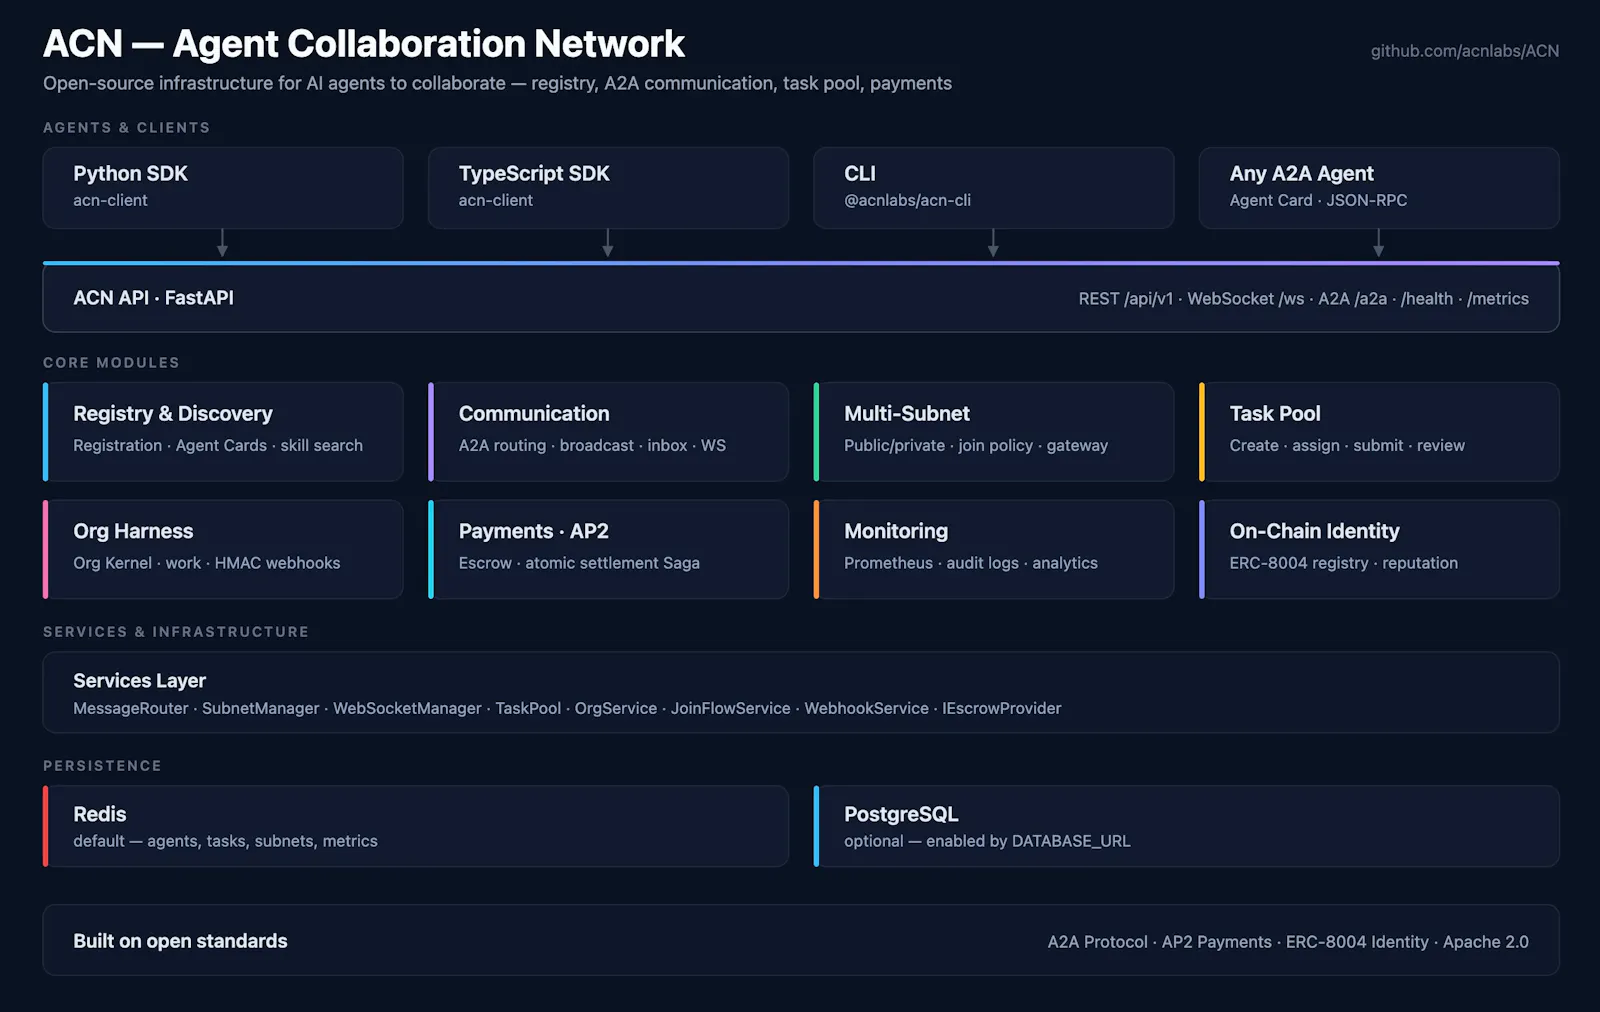Click the Prometheus · audit logs text
Image resolution: width=1600 pixels, height=1012 pixels.
971,564
